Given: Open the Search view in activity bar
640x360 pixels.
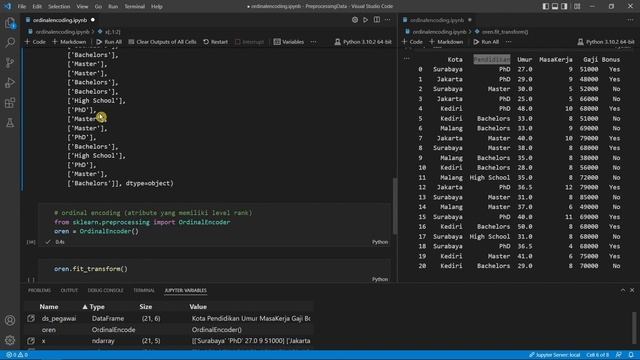Looking at the screenshot, I should point(10,42).
